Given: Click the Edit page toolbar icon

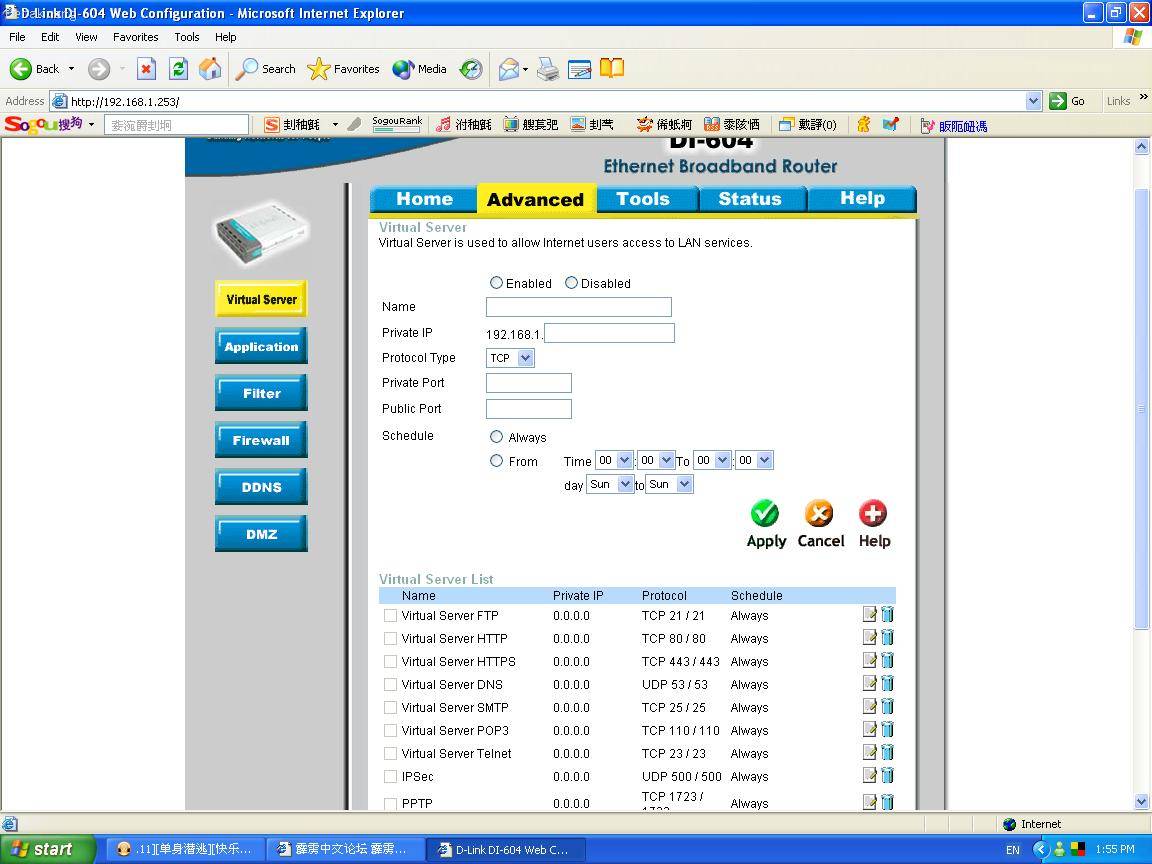Looking at the screenshot, I should click(x=580, y=69).
